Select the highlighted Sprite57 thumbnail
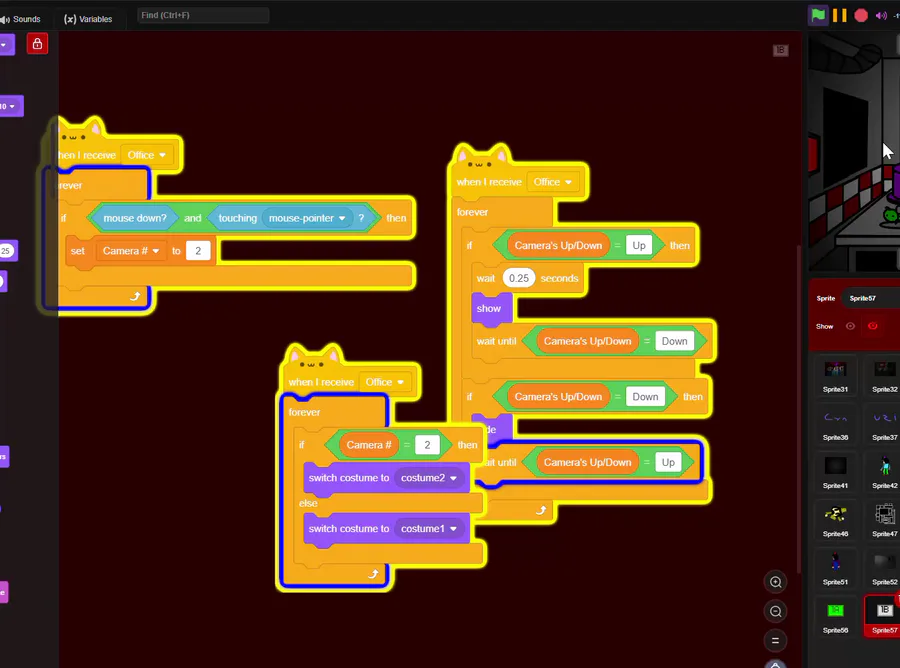 [884, 616]
